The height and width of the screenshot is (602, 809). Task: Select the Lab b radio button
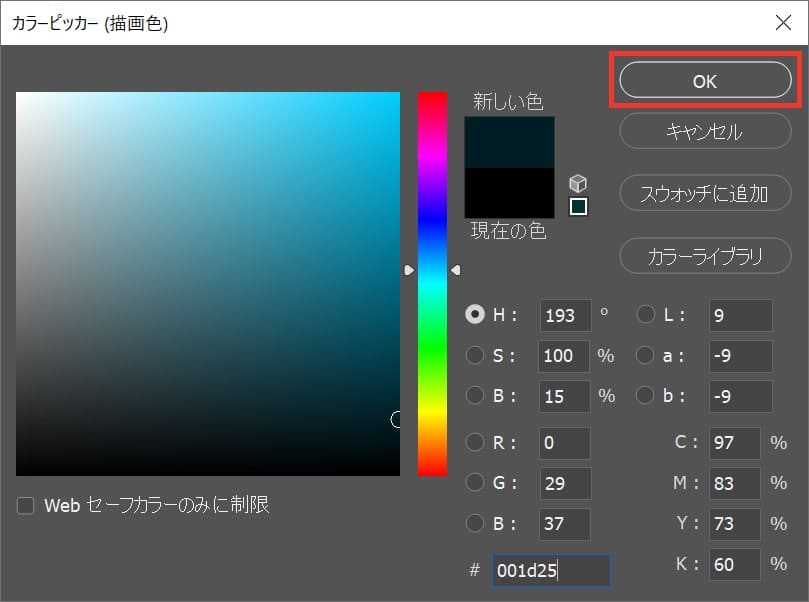[x=645, y=395]
